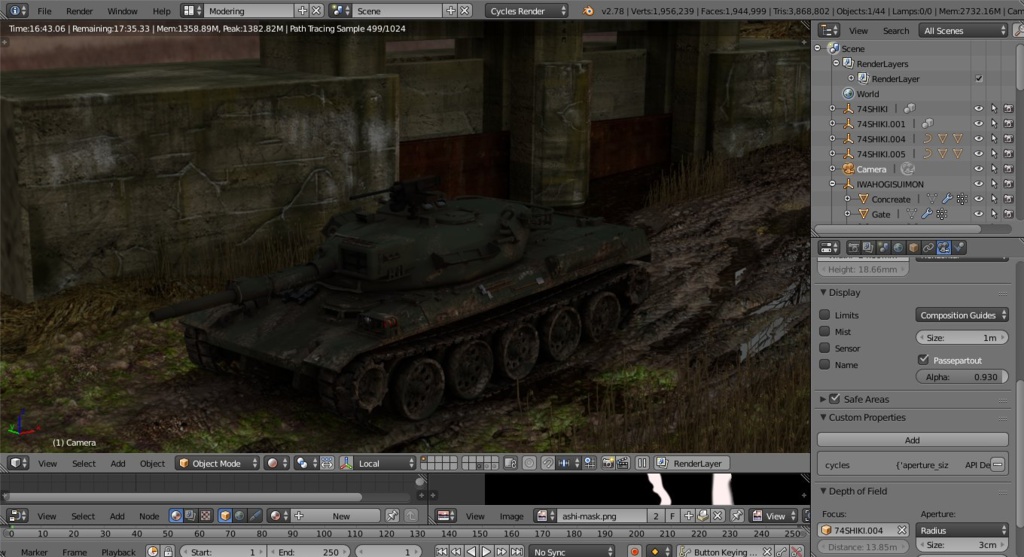
Task: Open the outliner Search menu
Action: tap(895, 31)
